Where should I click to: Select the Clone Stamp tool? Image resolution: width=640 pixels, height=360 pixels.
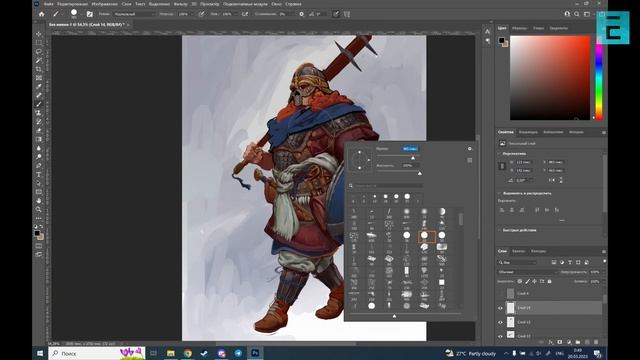(39, 113)
